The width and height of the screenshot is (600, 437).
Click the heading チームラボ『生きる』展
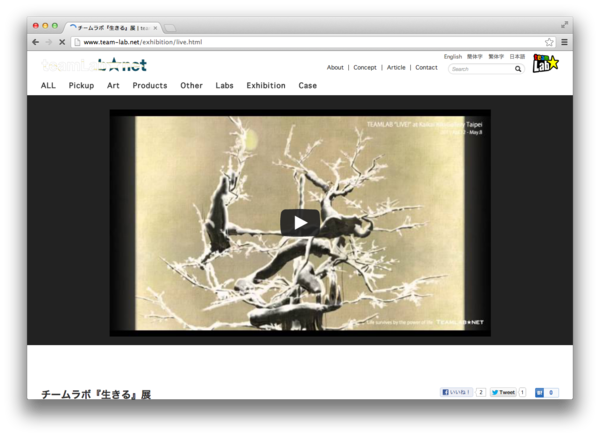[x=96, y=394]
